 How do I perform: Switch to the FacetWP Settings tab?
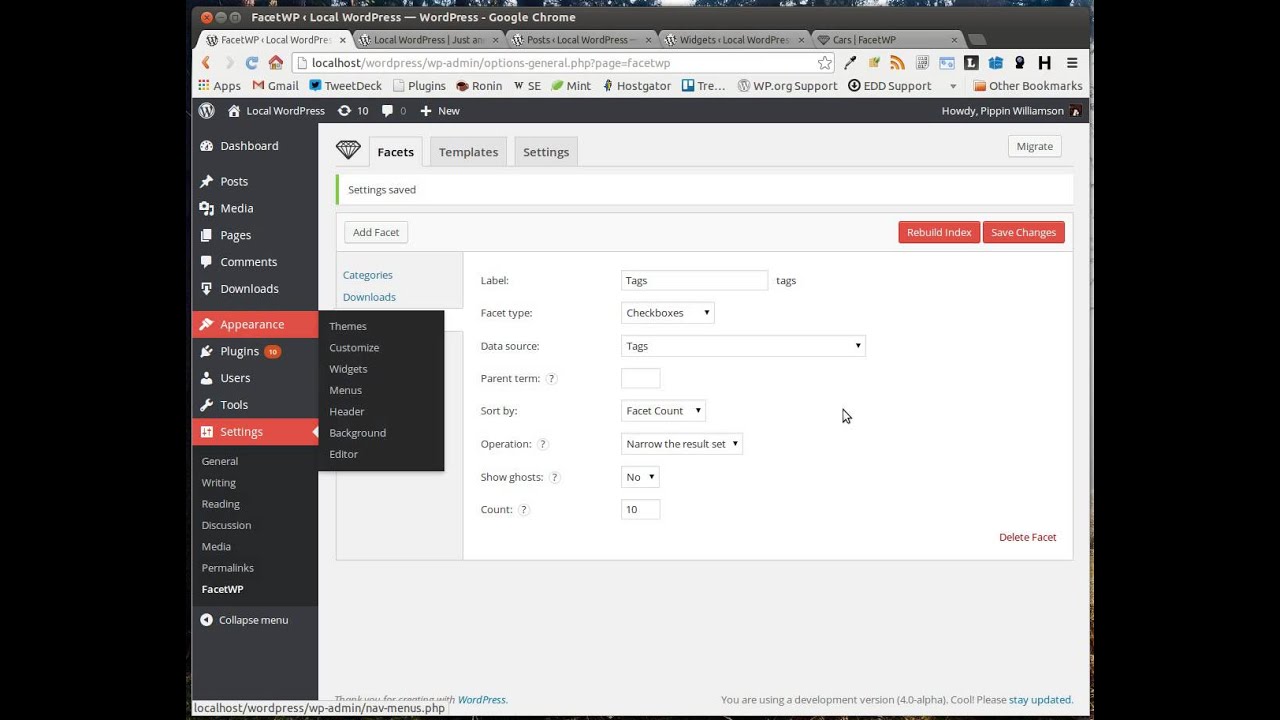click(546, 152)
